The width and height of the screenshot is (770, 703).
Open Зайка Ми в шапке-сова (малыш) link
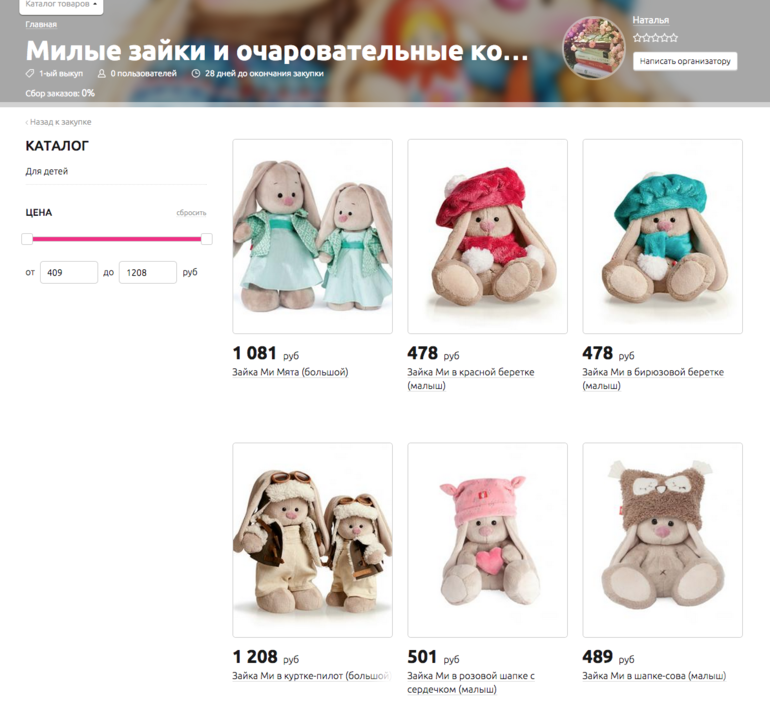(x=654, y=676)
